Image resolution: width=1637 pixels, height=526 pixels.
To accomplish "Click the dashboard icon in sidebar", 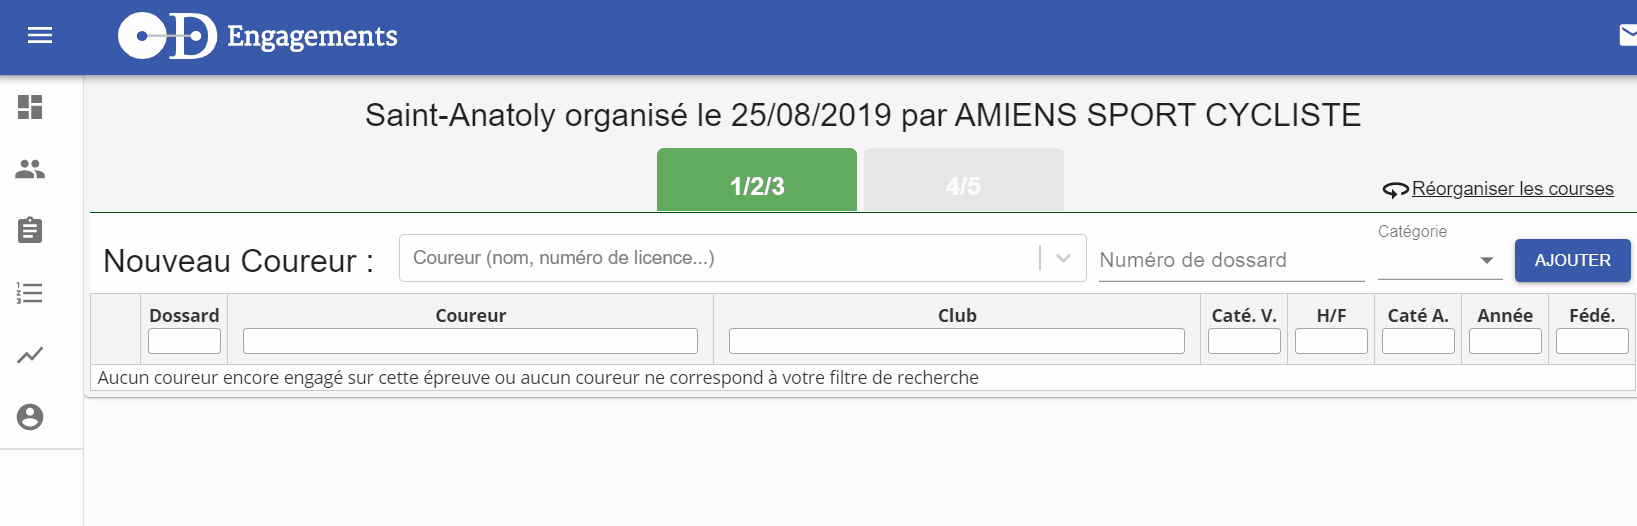I will (x=30, y=107).
